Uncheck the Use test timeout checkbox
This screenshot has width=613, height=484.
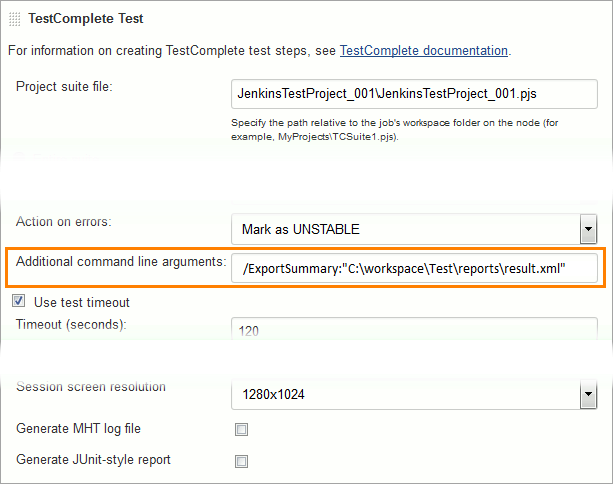click(19, 301)
